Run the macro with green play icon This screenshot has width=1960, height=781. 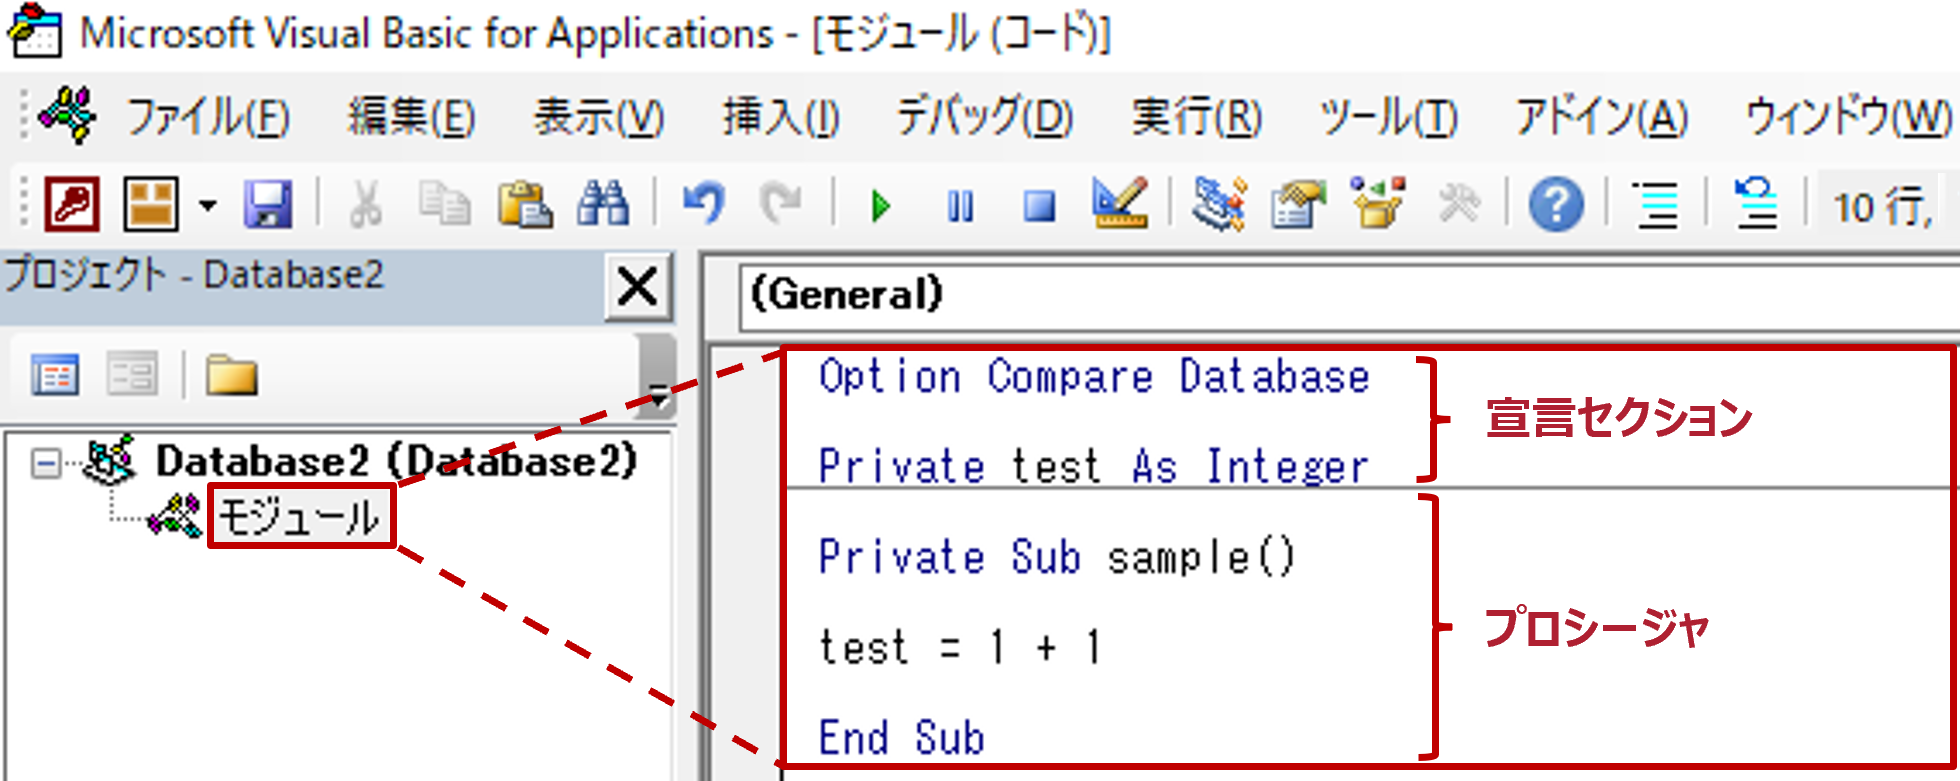[880, 207]
